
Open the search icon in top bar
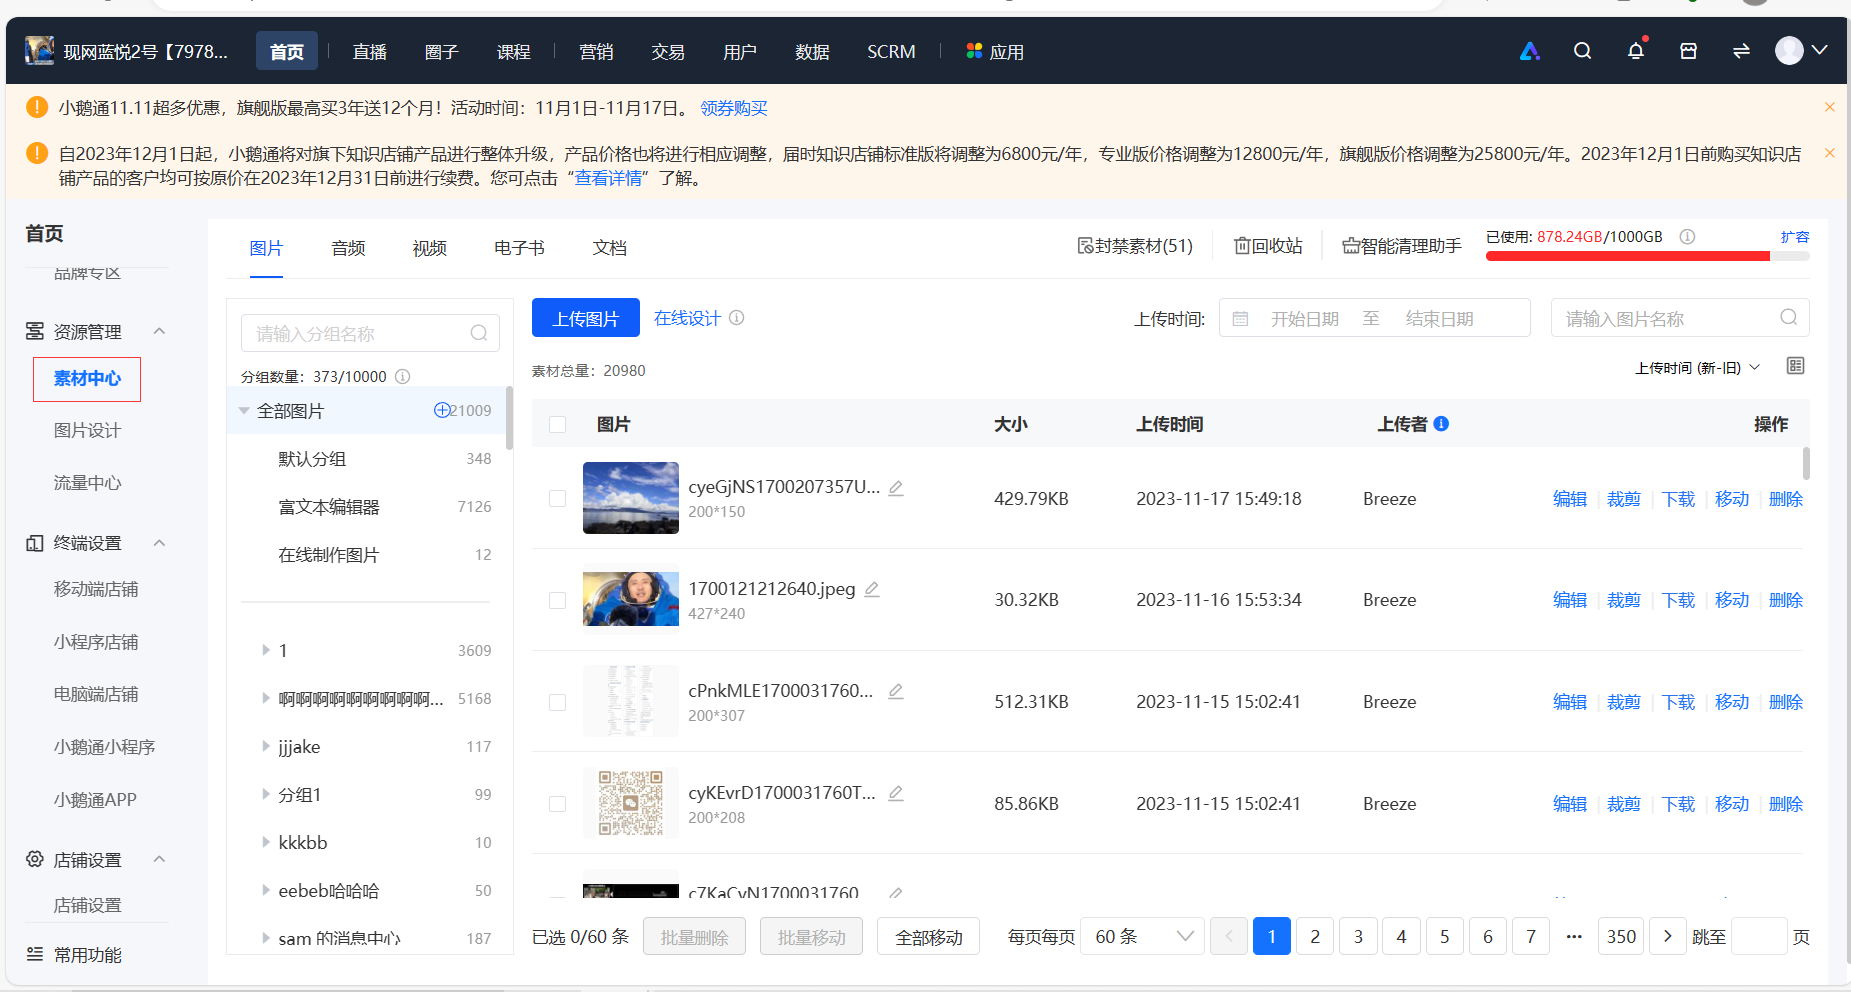pos(1582,51)
